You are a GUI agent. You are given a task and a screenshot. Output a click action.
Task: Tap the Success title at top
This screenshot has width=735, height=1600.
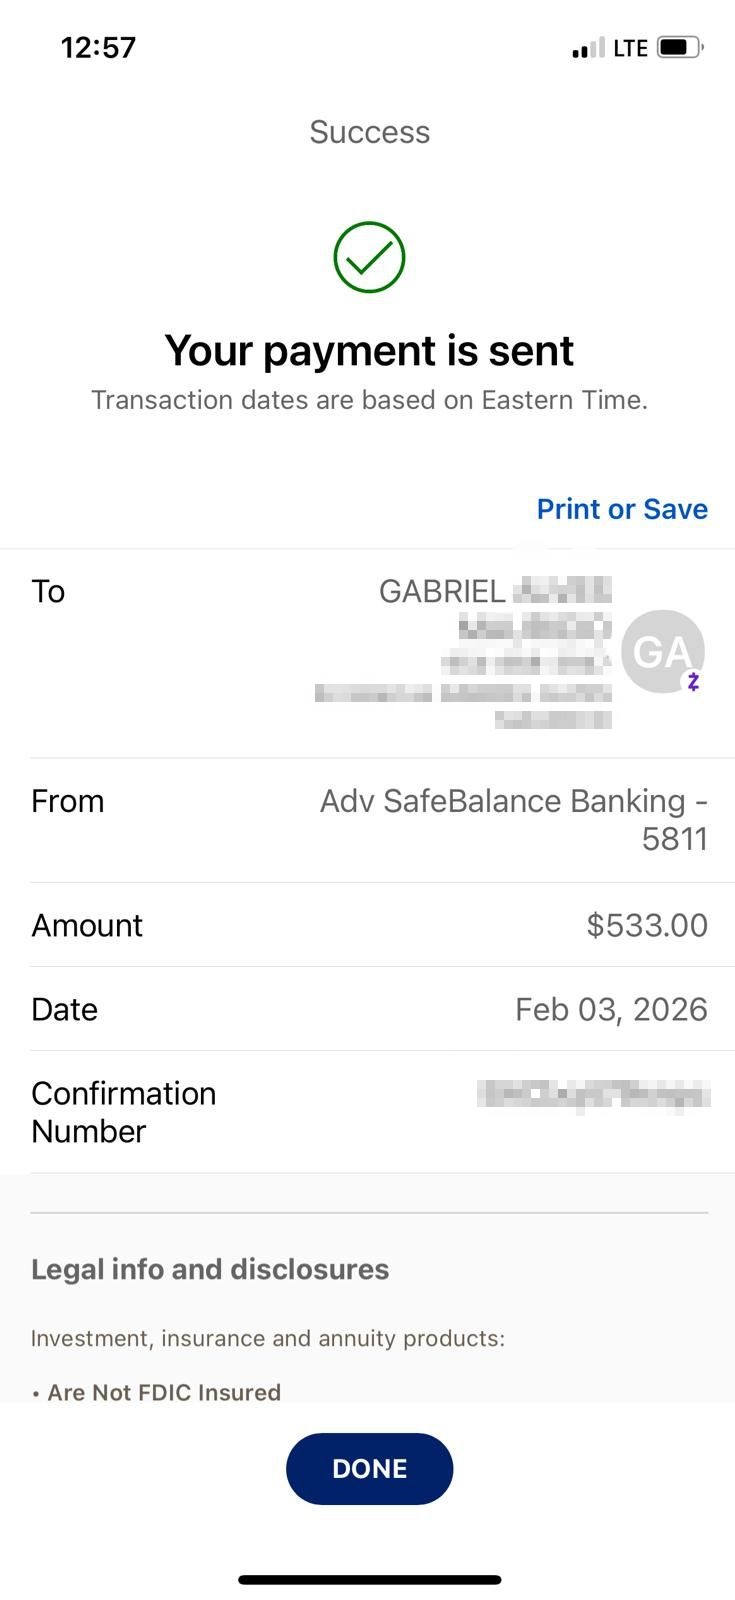tap(369, 132)
